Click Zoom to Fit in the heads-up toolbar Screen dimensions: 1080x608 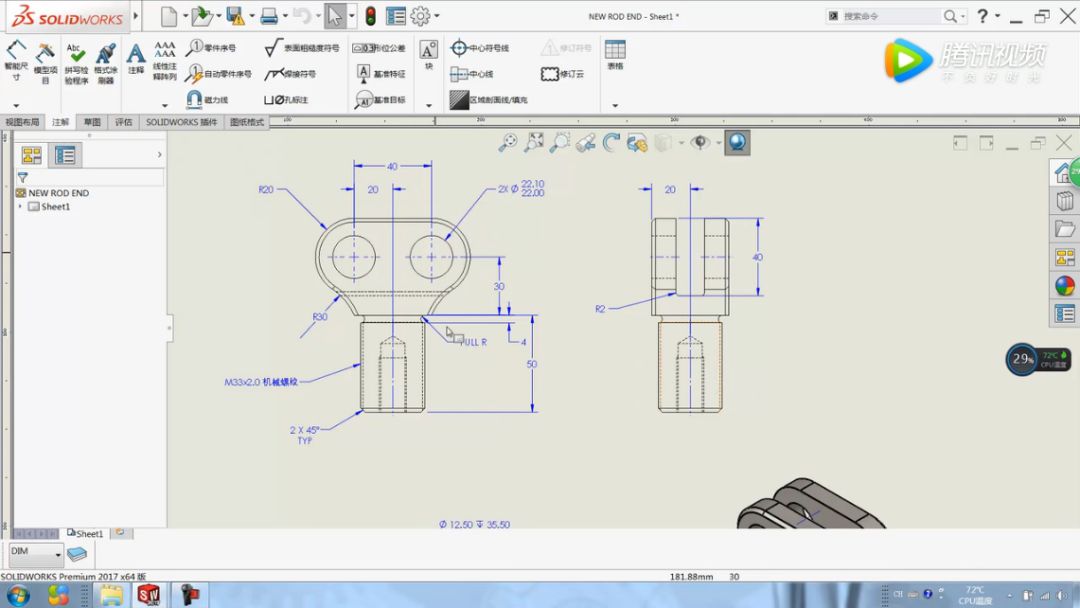[533, 142]
